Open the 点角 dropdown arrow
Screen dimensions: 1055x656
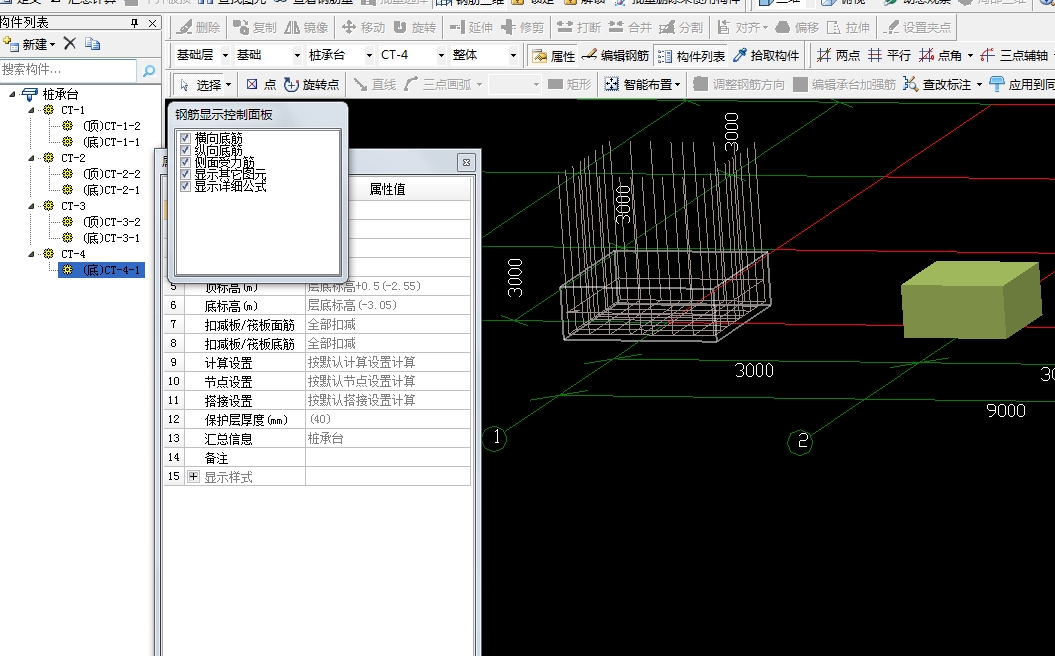click(x=970, y=56)
